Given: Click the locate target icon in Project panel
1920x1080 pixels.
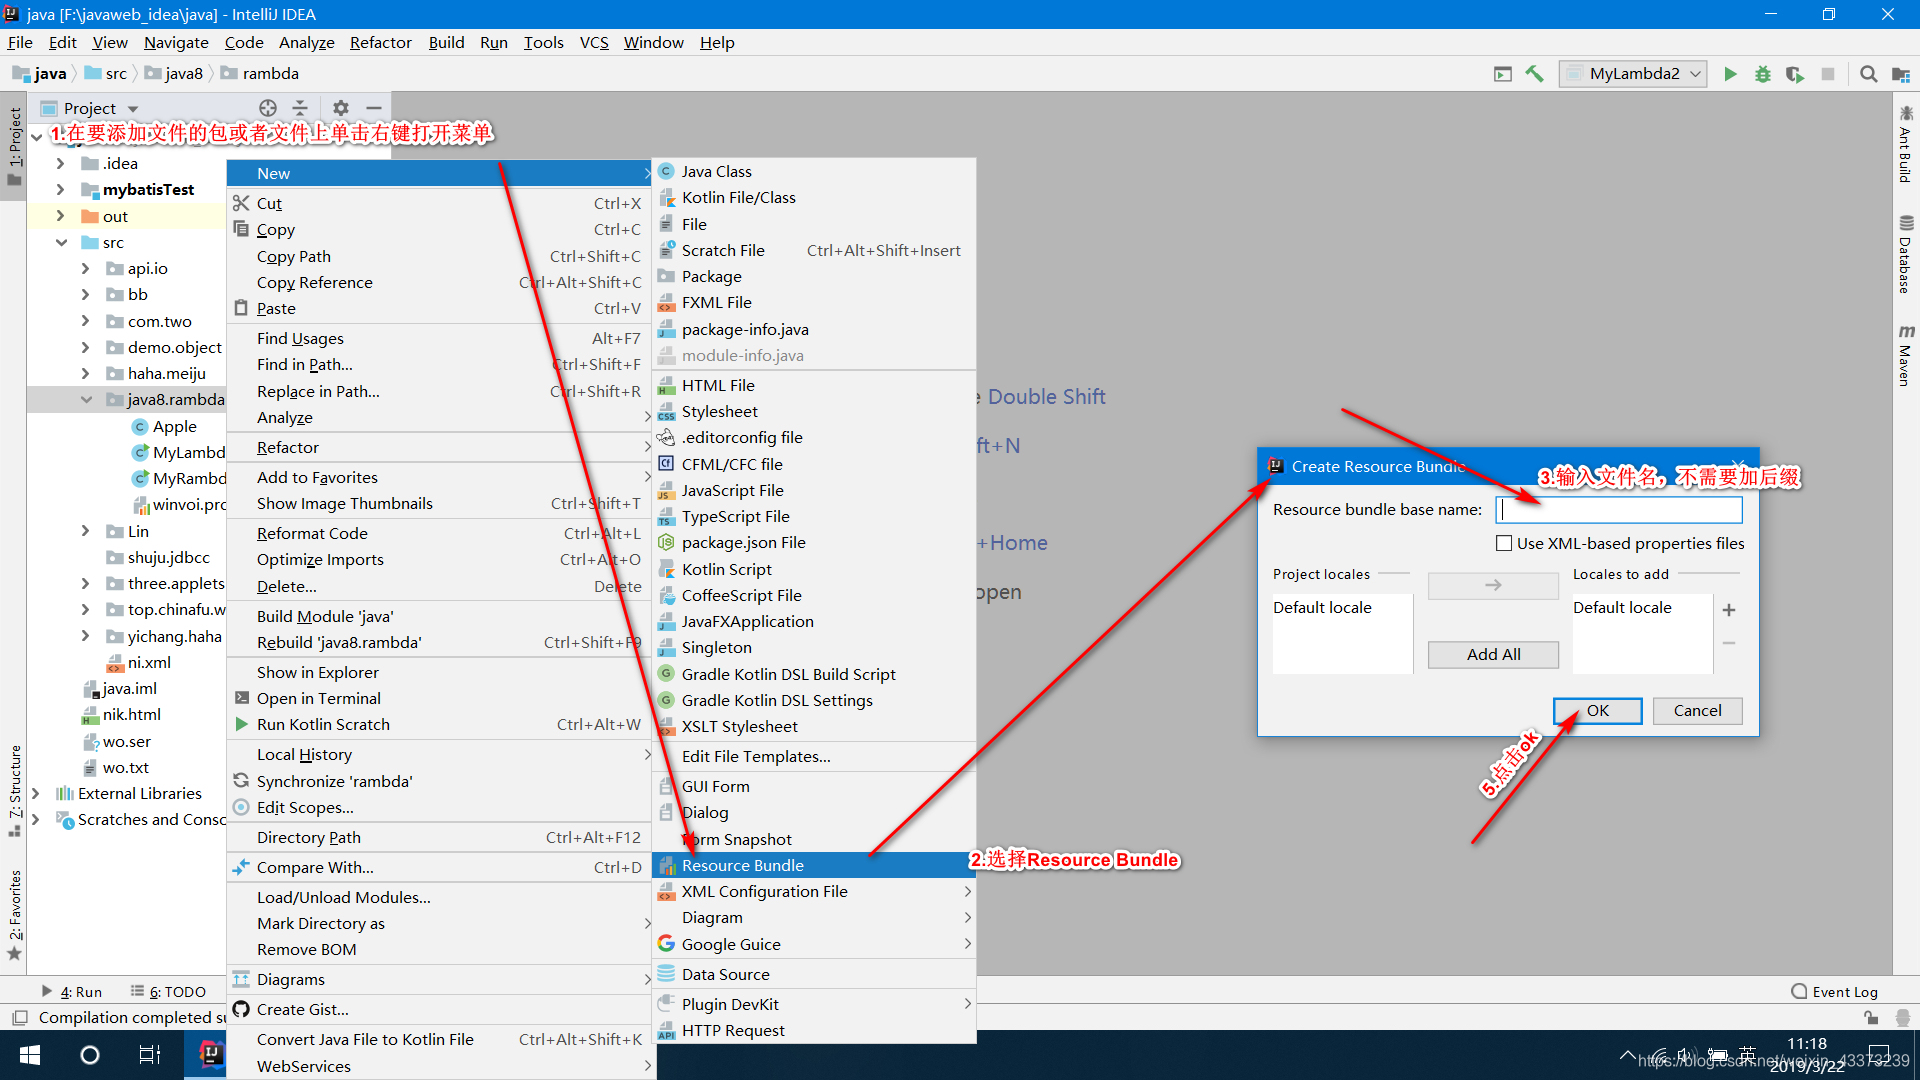Looking at the screenshot, I should (268, 108).
